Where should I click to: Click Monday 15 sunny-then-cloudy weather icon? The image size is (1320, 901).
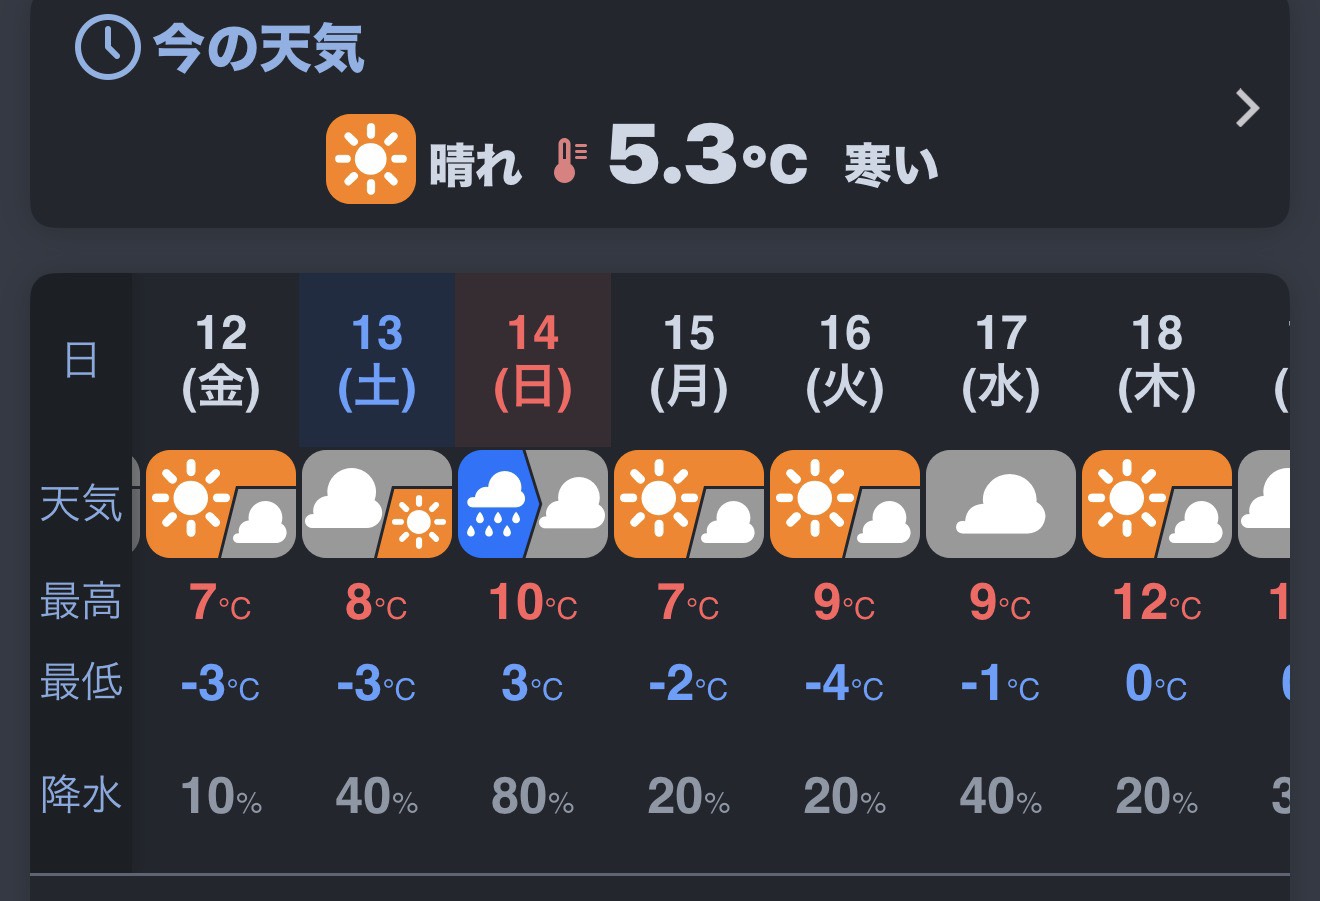[688, 504]
